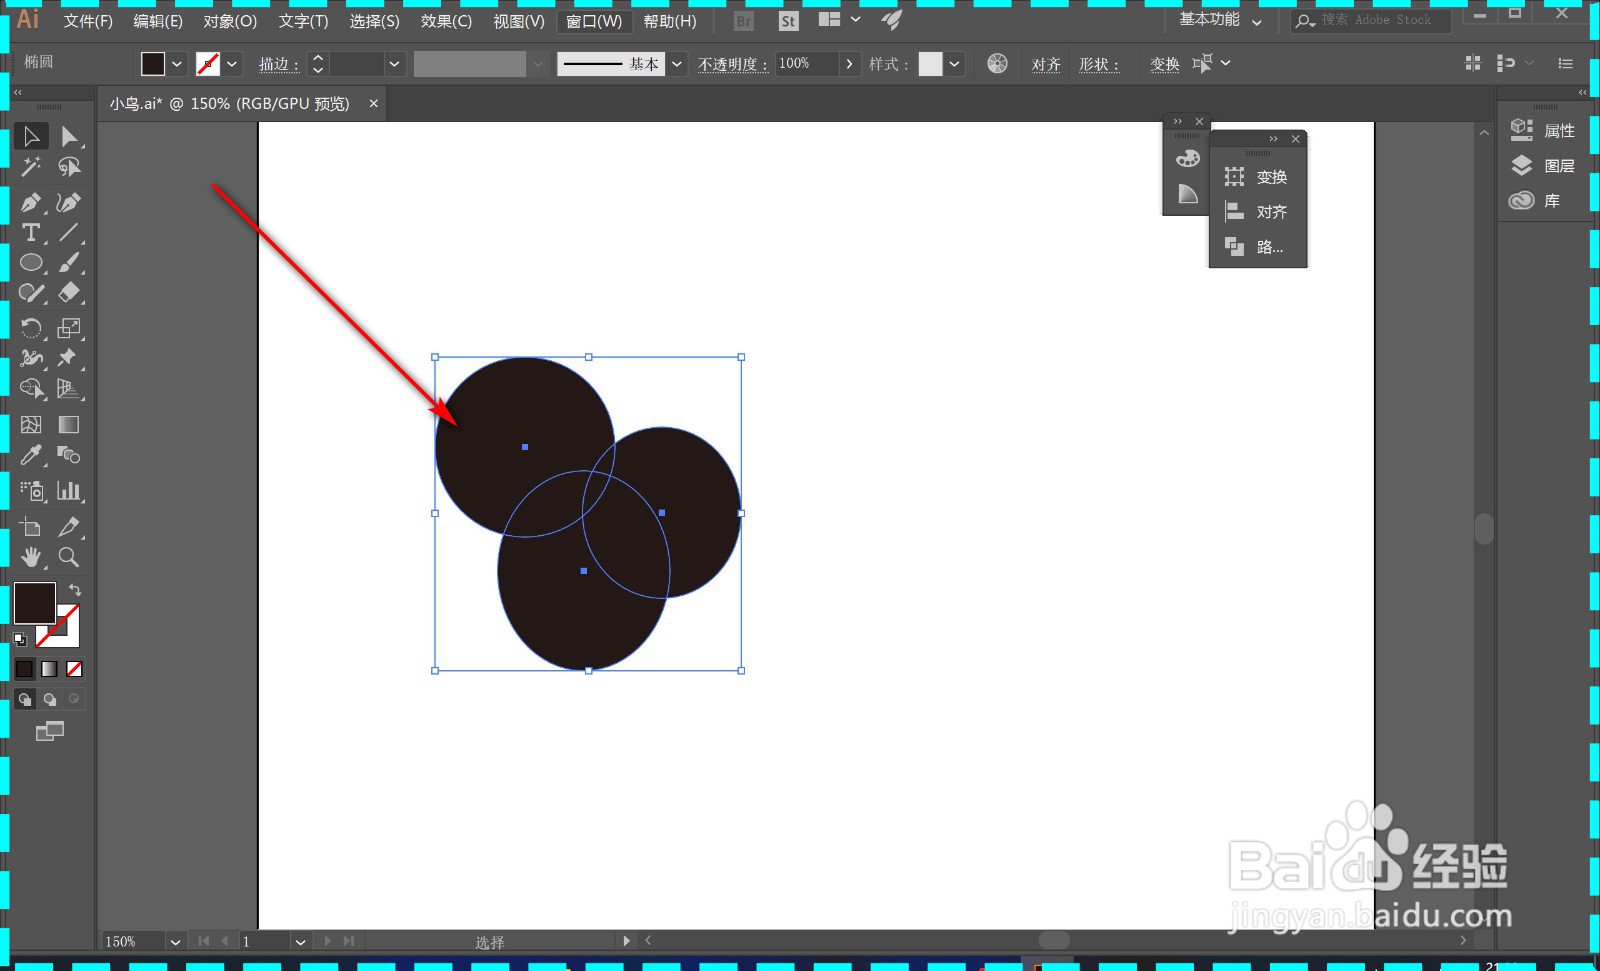Select the Symbol Sprayer tool

[31, 490]
